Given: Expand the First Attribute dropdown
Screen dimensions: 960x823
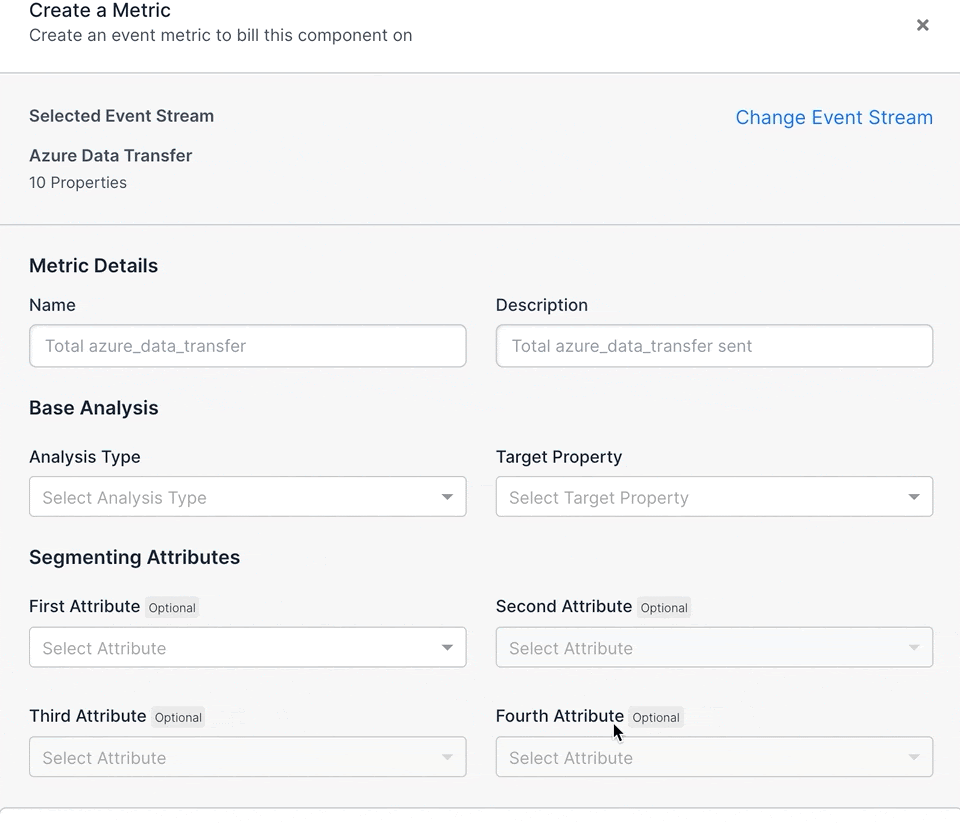Looking at the screenshot, I should point(248,647).
